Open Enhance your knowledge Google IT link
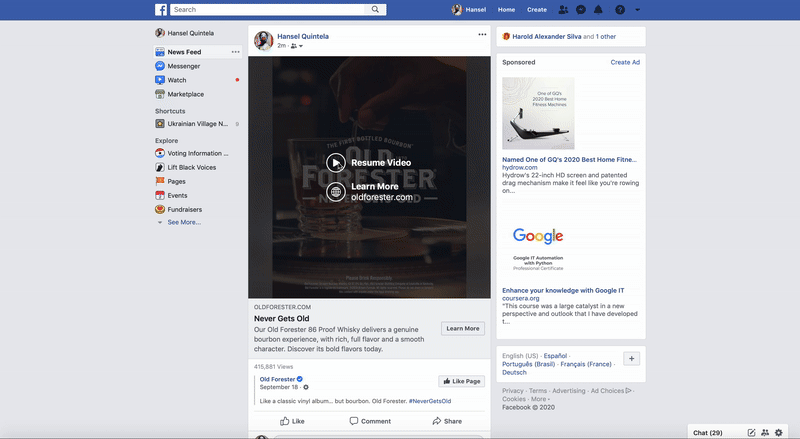 (563, 290)
